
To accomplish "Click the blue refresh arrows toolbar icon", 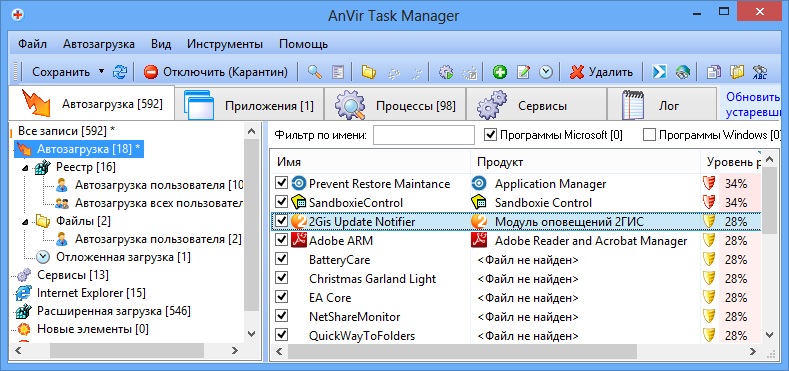I will 120,72.
